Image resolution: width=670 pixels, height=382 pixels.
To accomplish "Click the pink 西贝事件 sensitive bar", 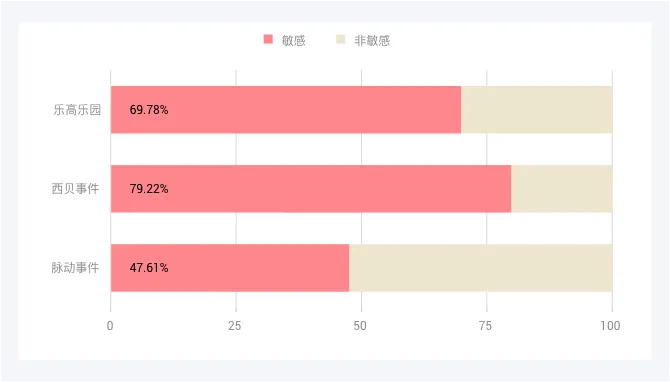I will 311,189.
